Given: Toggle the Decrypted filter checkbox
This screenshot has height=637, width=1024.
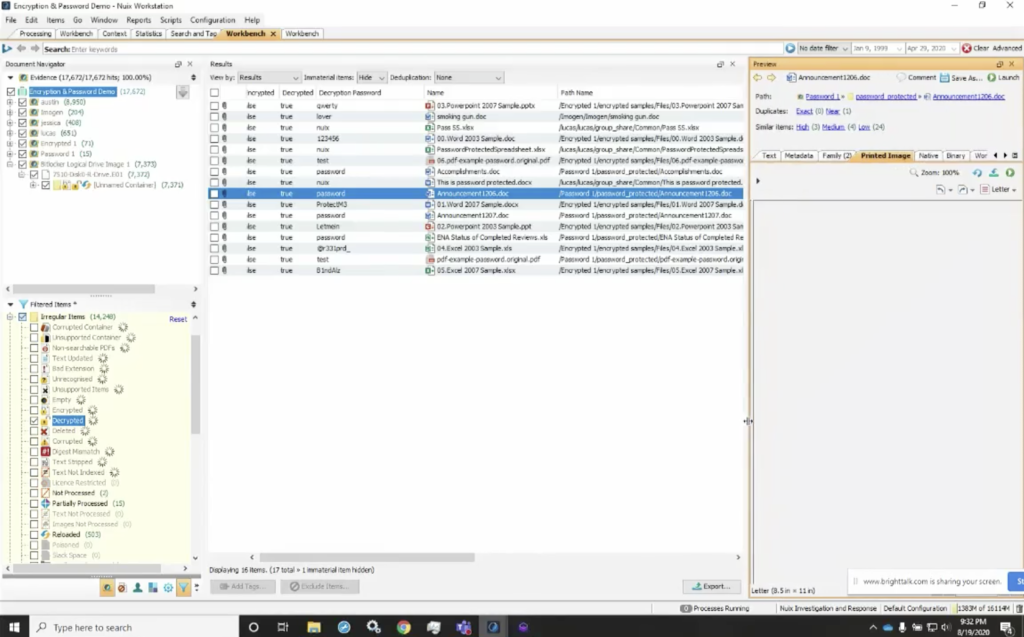Looking at the screenshot, I should tap(34, 421).
